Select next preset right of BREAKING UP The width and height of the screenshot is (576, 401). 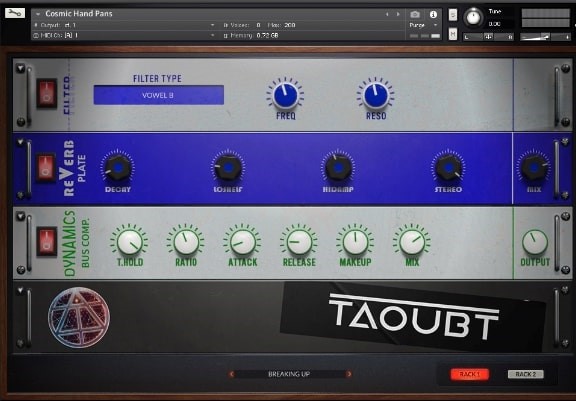[x=349, y=374]
